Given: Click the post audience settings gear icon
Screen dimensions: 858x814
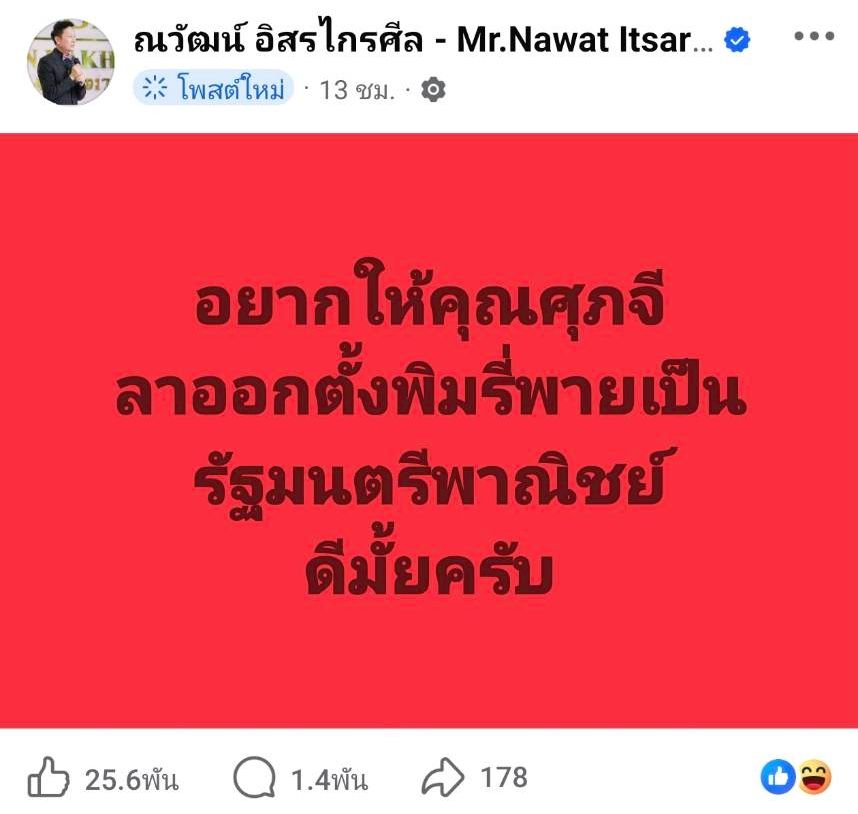Looking at the screenshot, I should point(433,89).
